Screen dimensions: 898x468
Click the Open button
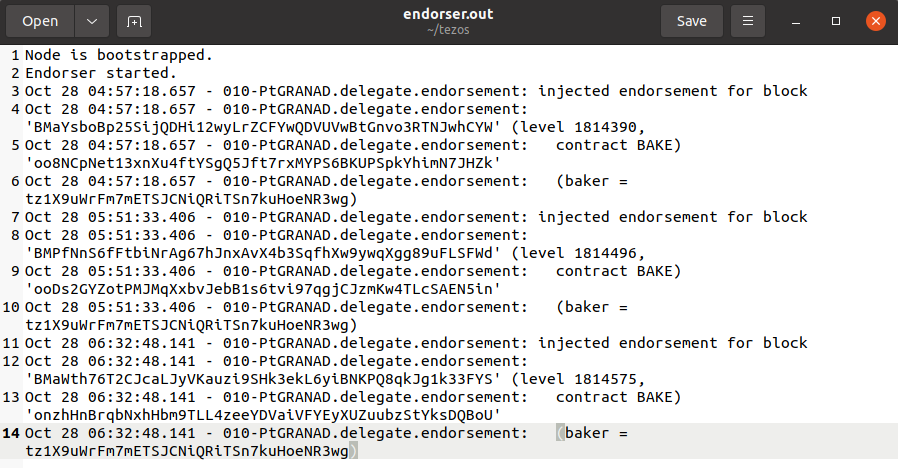pyautogui.click(x=40, y=21)
